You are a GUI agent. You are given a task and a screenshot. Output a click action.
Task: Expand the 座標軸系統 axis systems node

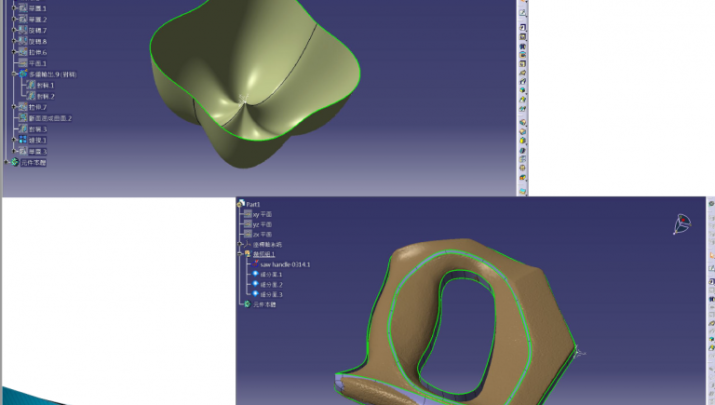[240, 244]
